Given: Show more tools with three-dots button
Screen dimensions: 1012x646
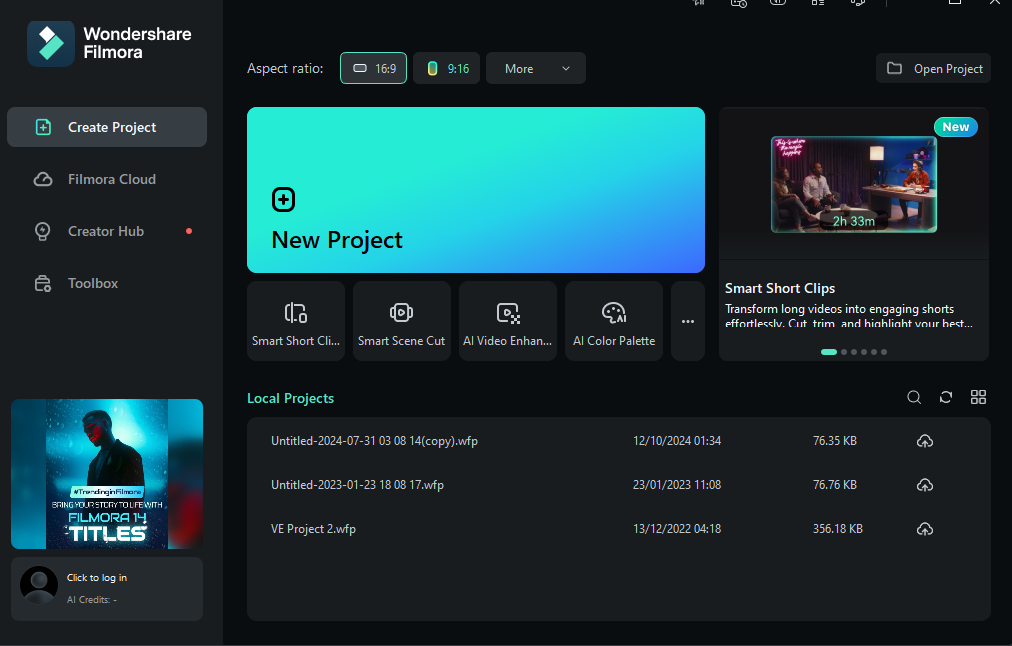Looking at the screenshot, I should pos(688,321).
